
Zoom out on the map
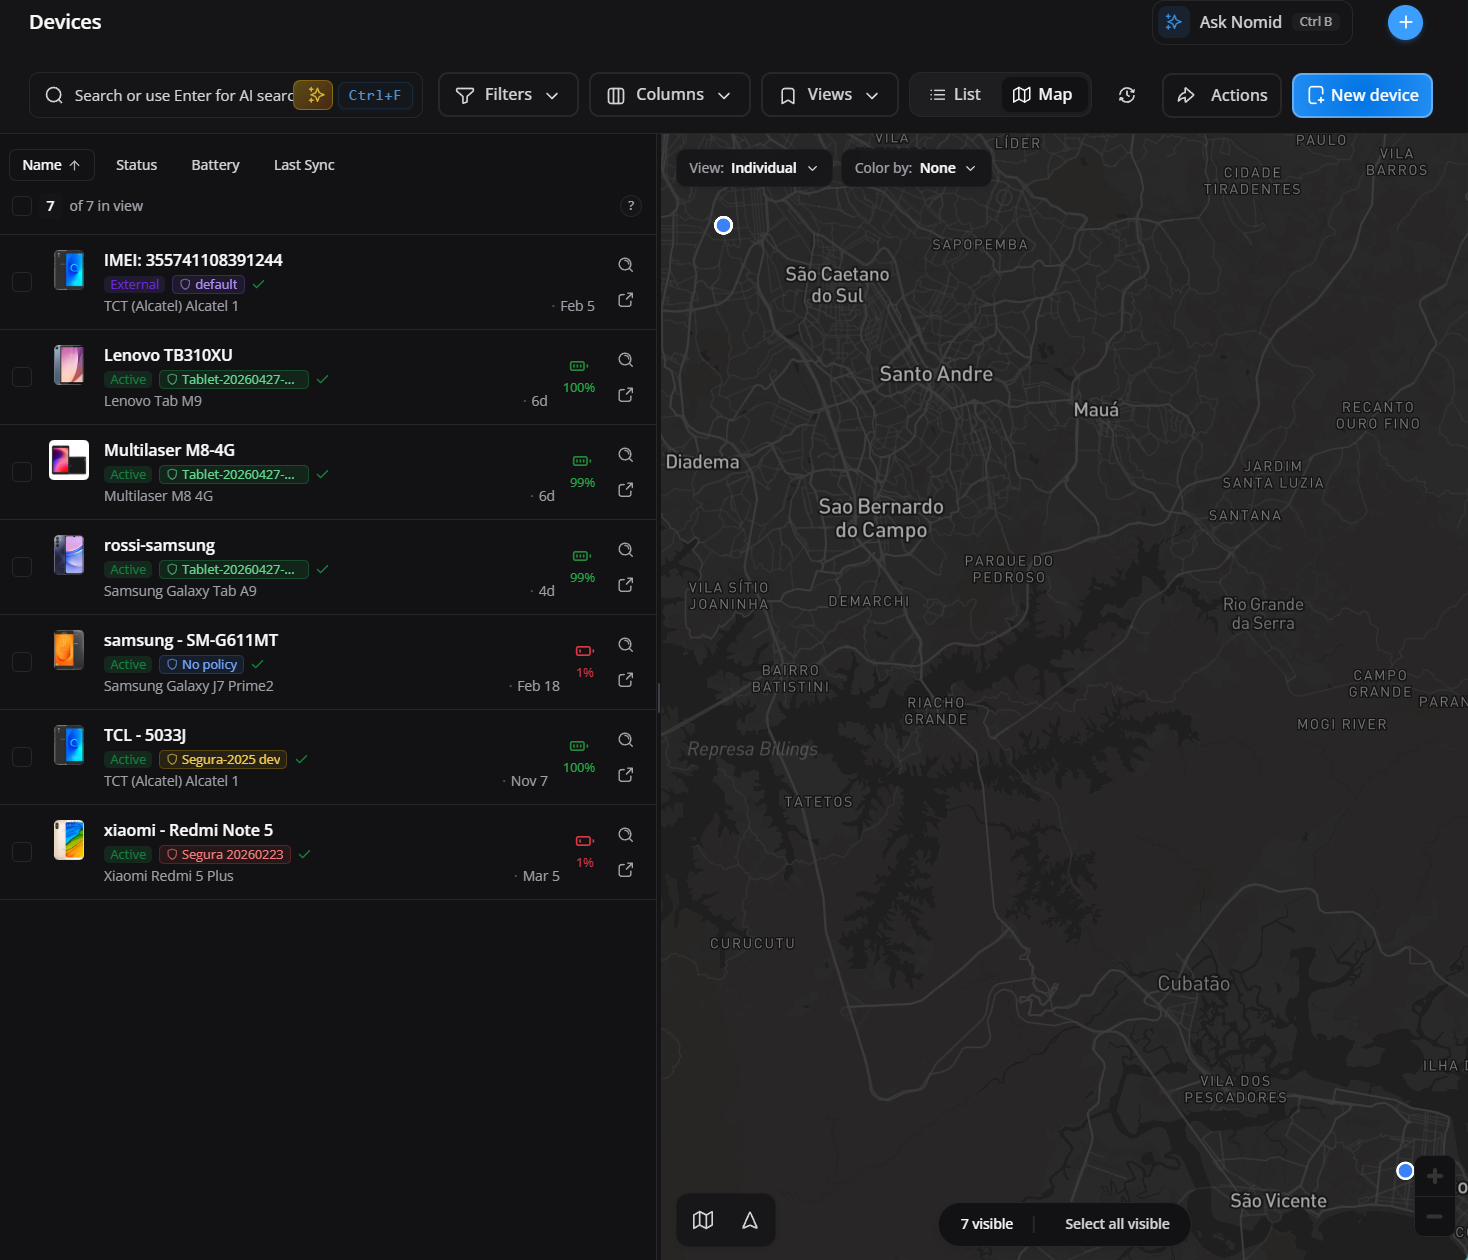(1435, 1216)
